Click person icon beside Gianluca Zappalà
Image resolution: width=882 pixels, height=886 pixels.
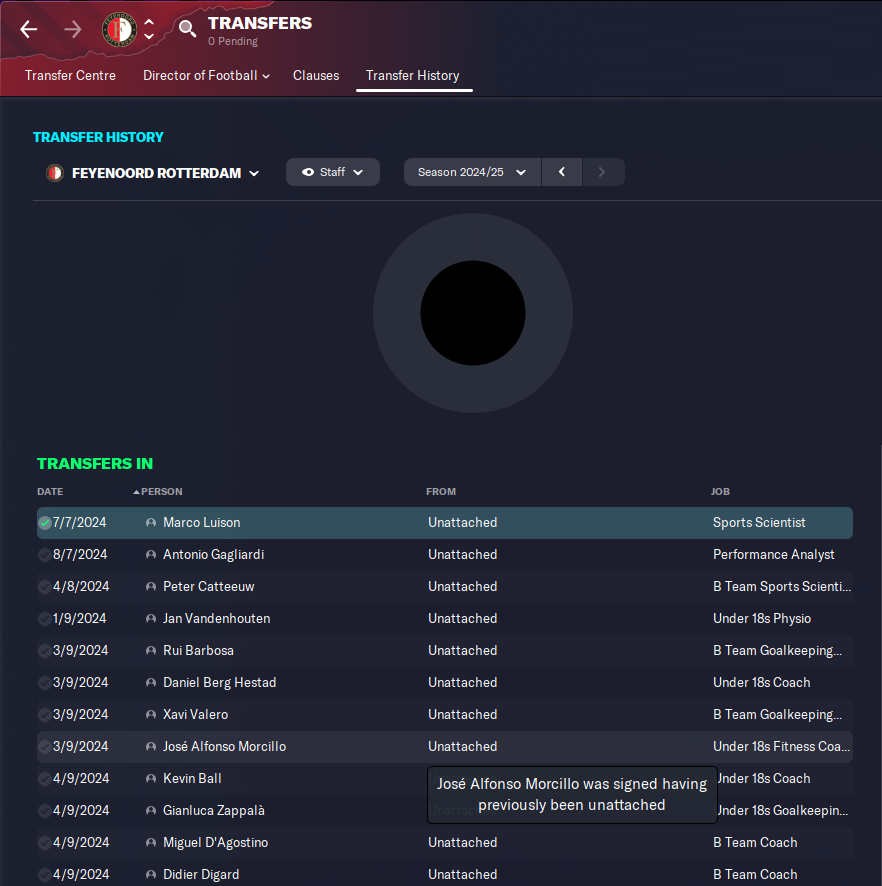151,810
